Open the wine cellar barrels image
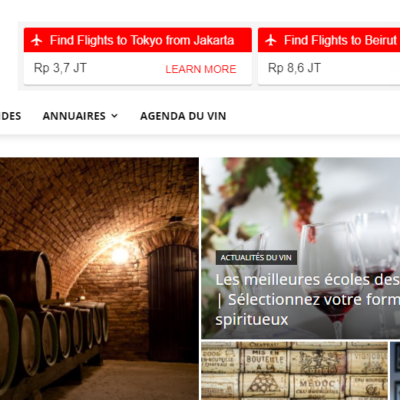400x400 pixels. 99,279
